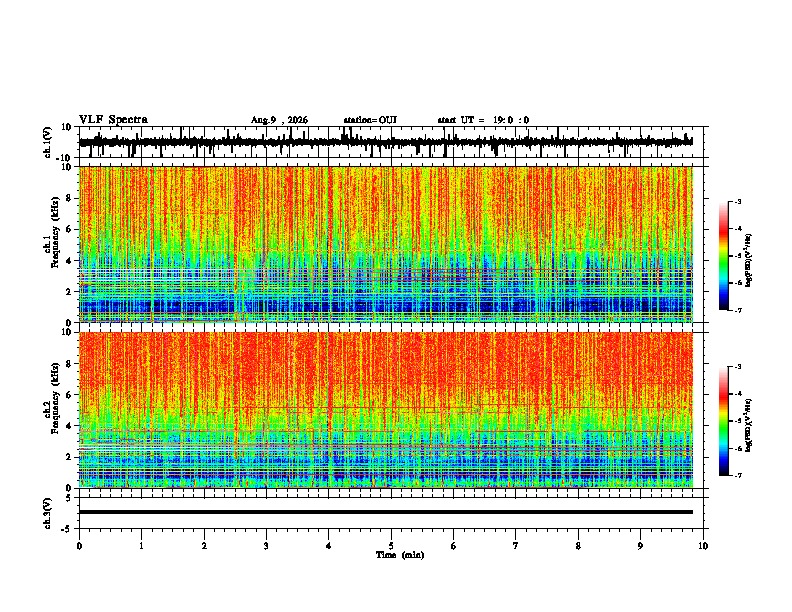Screen dimensions: 792x612
Task: Click the time axis tick label "10"
Action: coord(703,546)
